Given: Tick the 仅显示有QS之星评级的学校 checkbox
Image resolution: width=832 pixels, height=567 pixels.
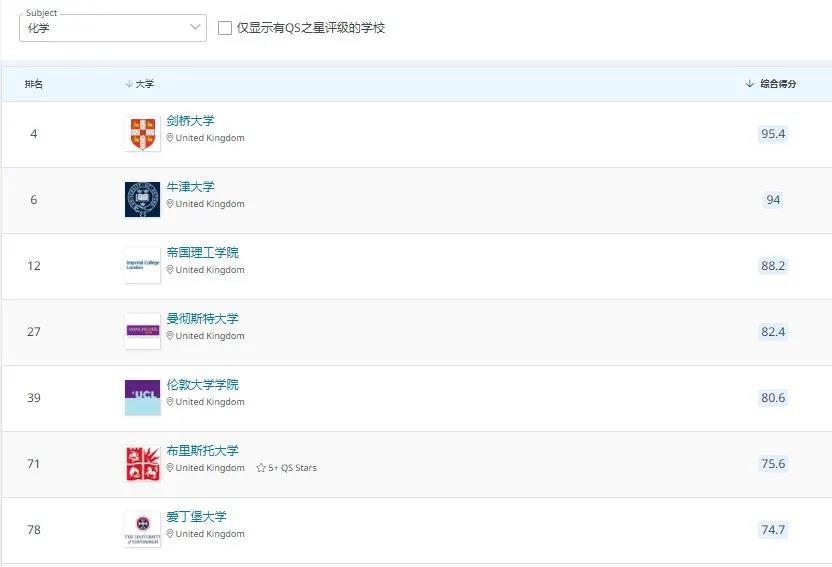Looking at the screenshot, I should pyautogui.click(x=225, y=28).
